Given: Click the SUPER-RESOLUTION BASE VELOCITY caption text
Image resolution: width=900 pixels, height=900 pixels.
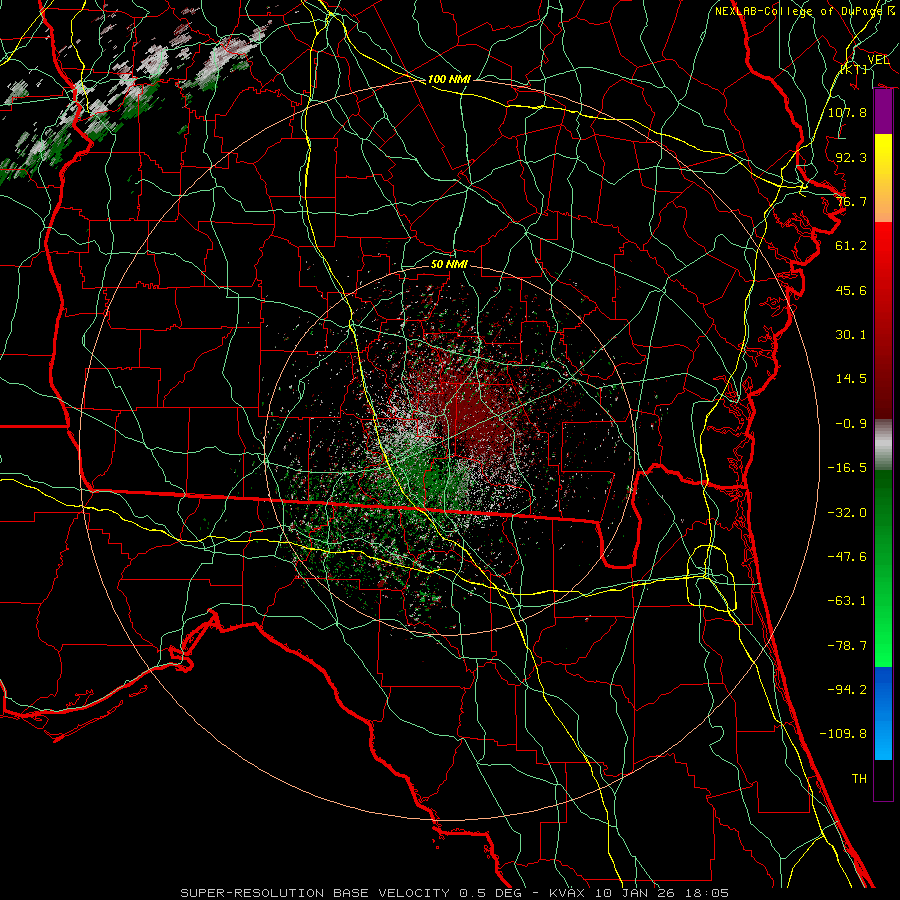Looking at the screenshot, I should click(315, 893).
